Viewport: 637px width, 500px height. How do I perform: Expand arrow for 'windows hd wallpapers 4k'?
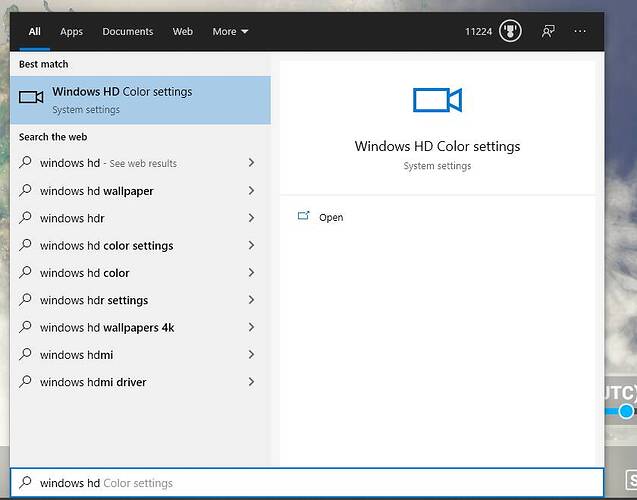[x=251, y=327]
